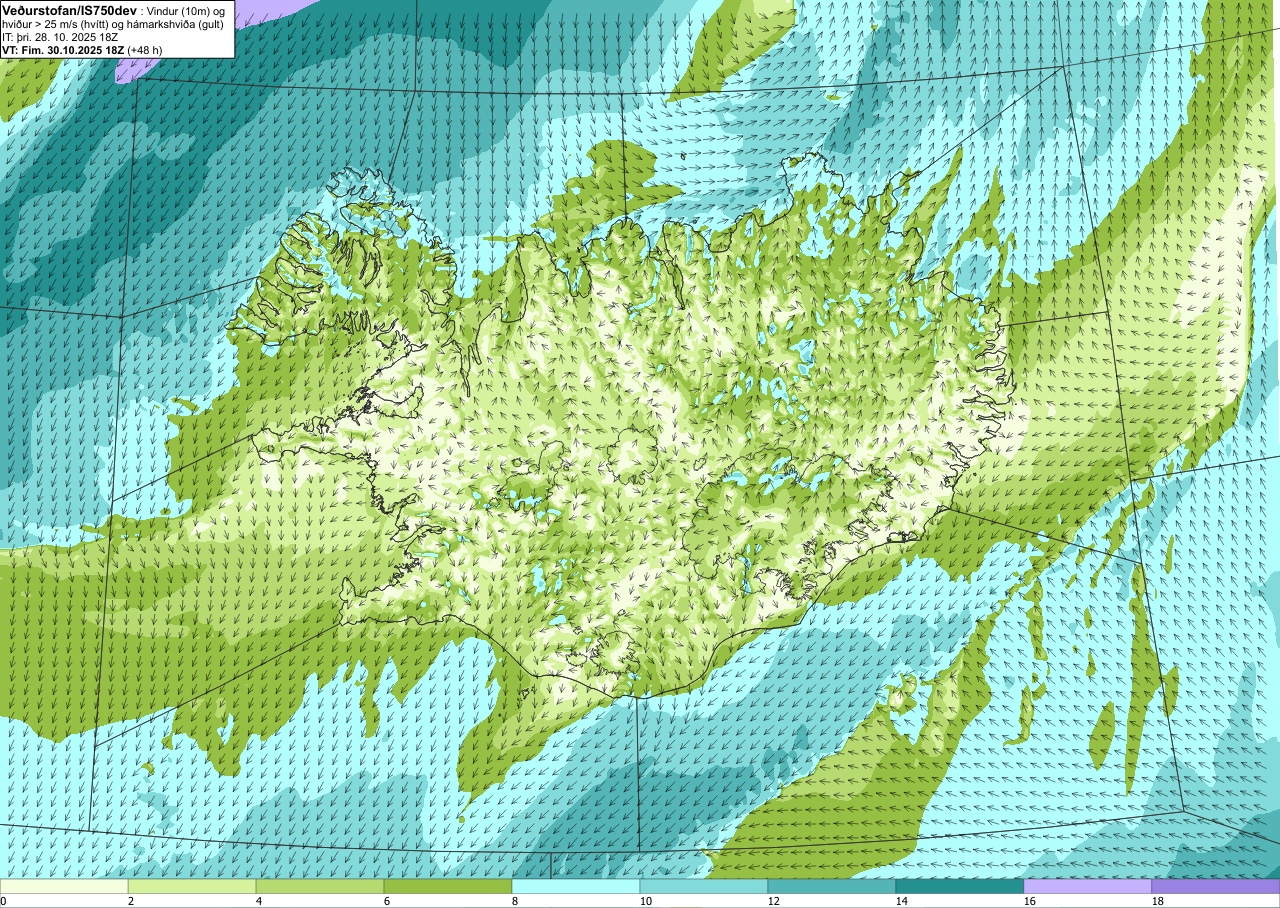The image size is (1280, 908).
Task: Click the purple swatch above 18
Action: point(1216,886)
